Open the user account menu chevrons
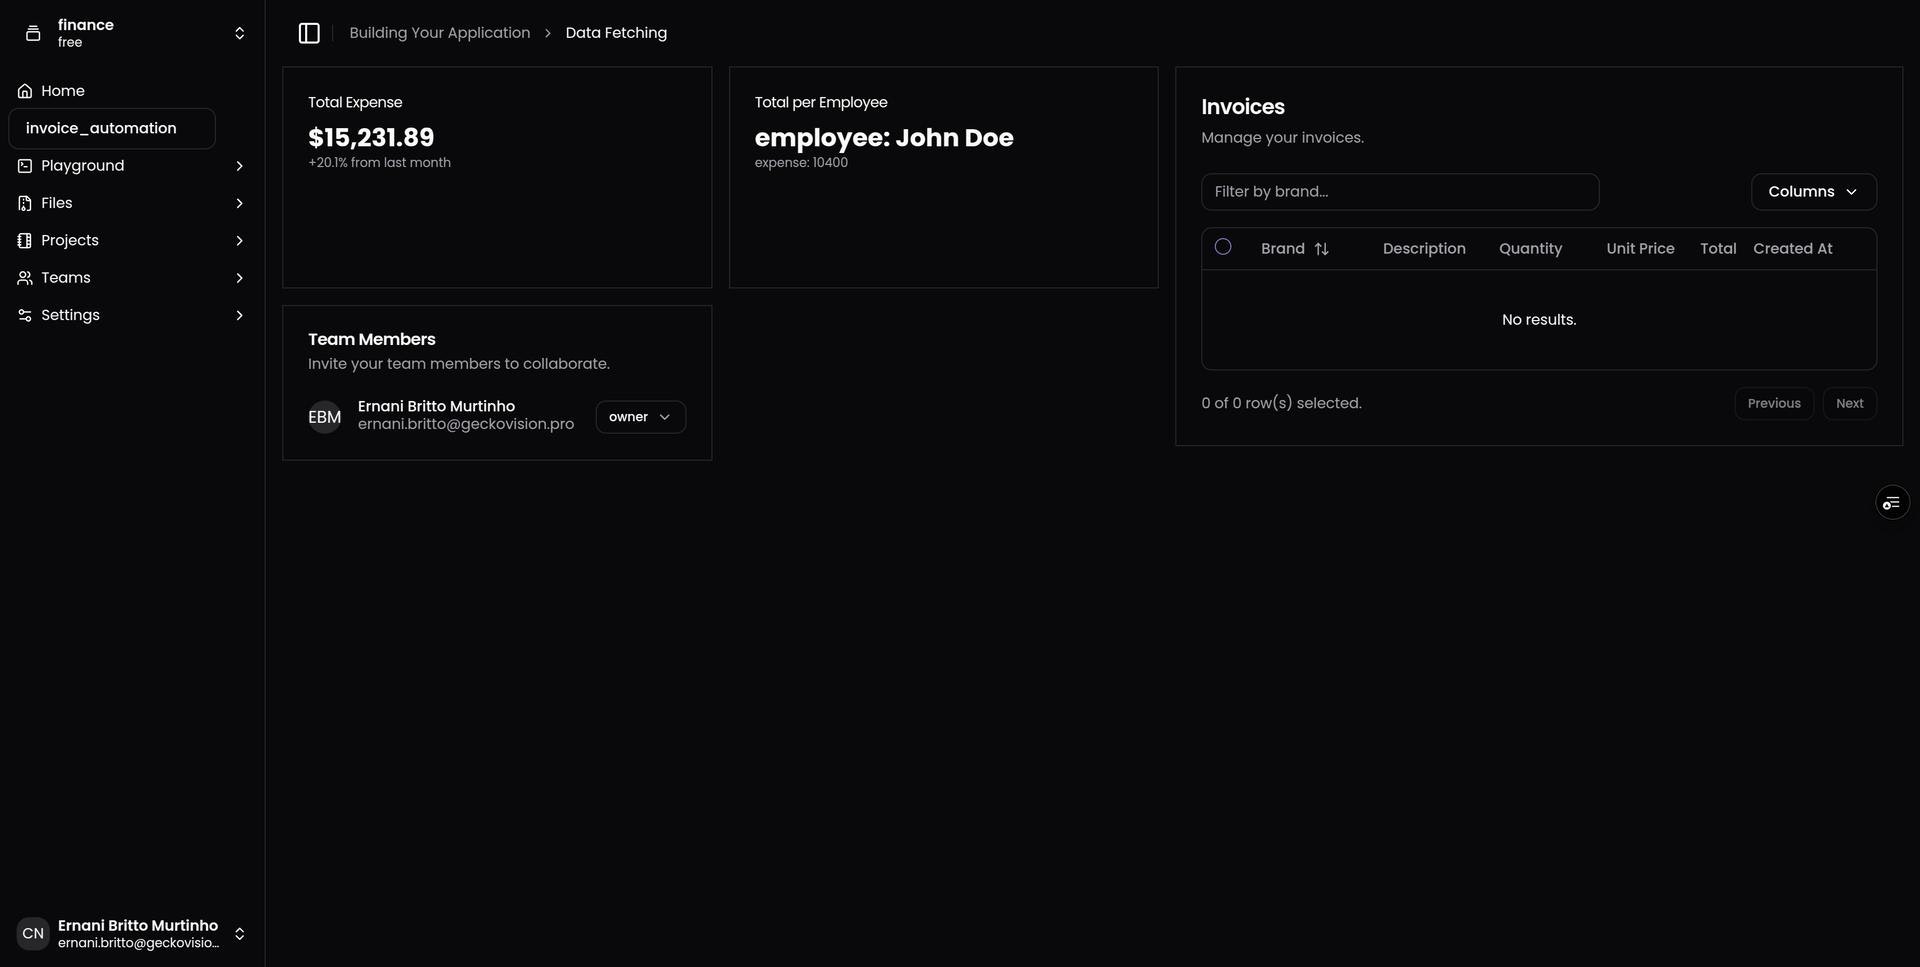This screenshot has width=1920, height=967. 239,934
